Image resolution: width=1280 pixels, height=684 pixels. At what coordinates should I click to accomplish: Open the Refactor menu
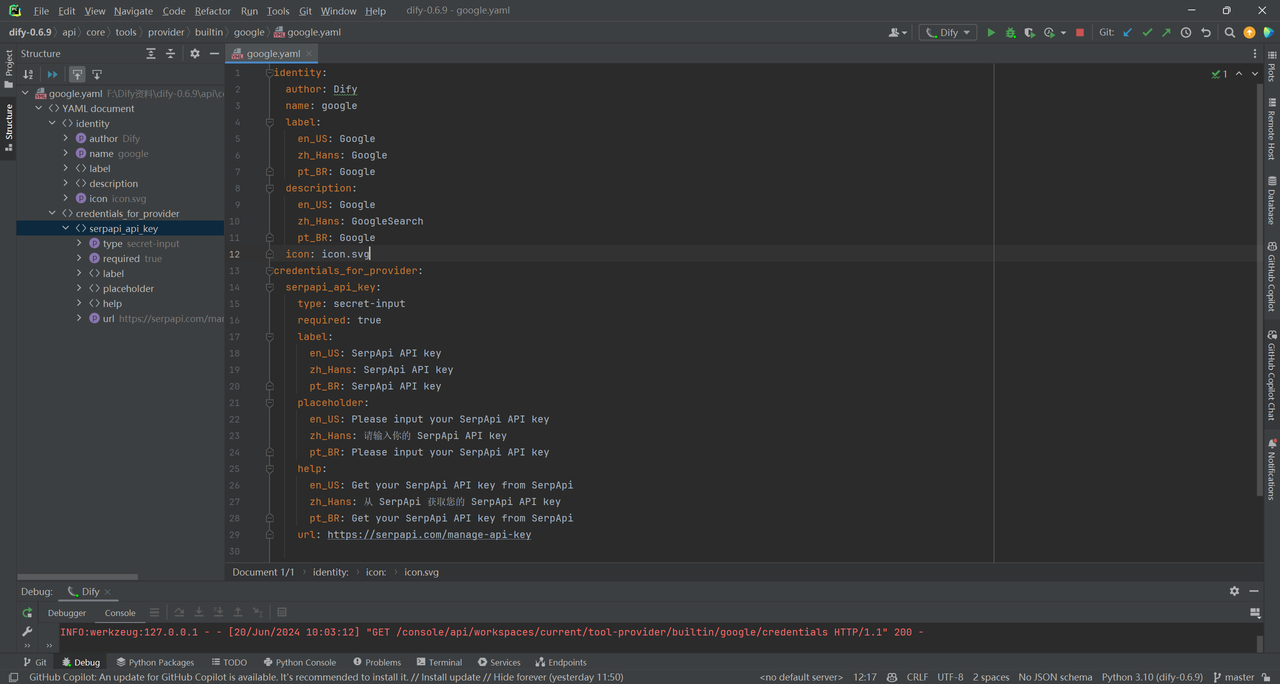(x=213, y=11)
